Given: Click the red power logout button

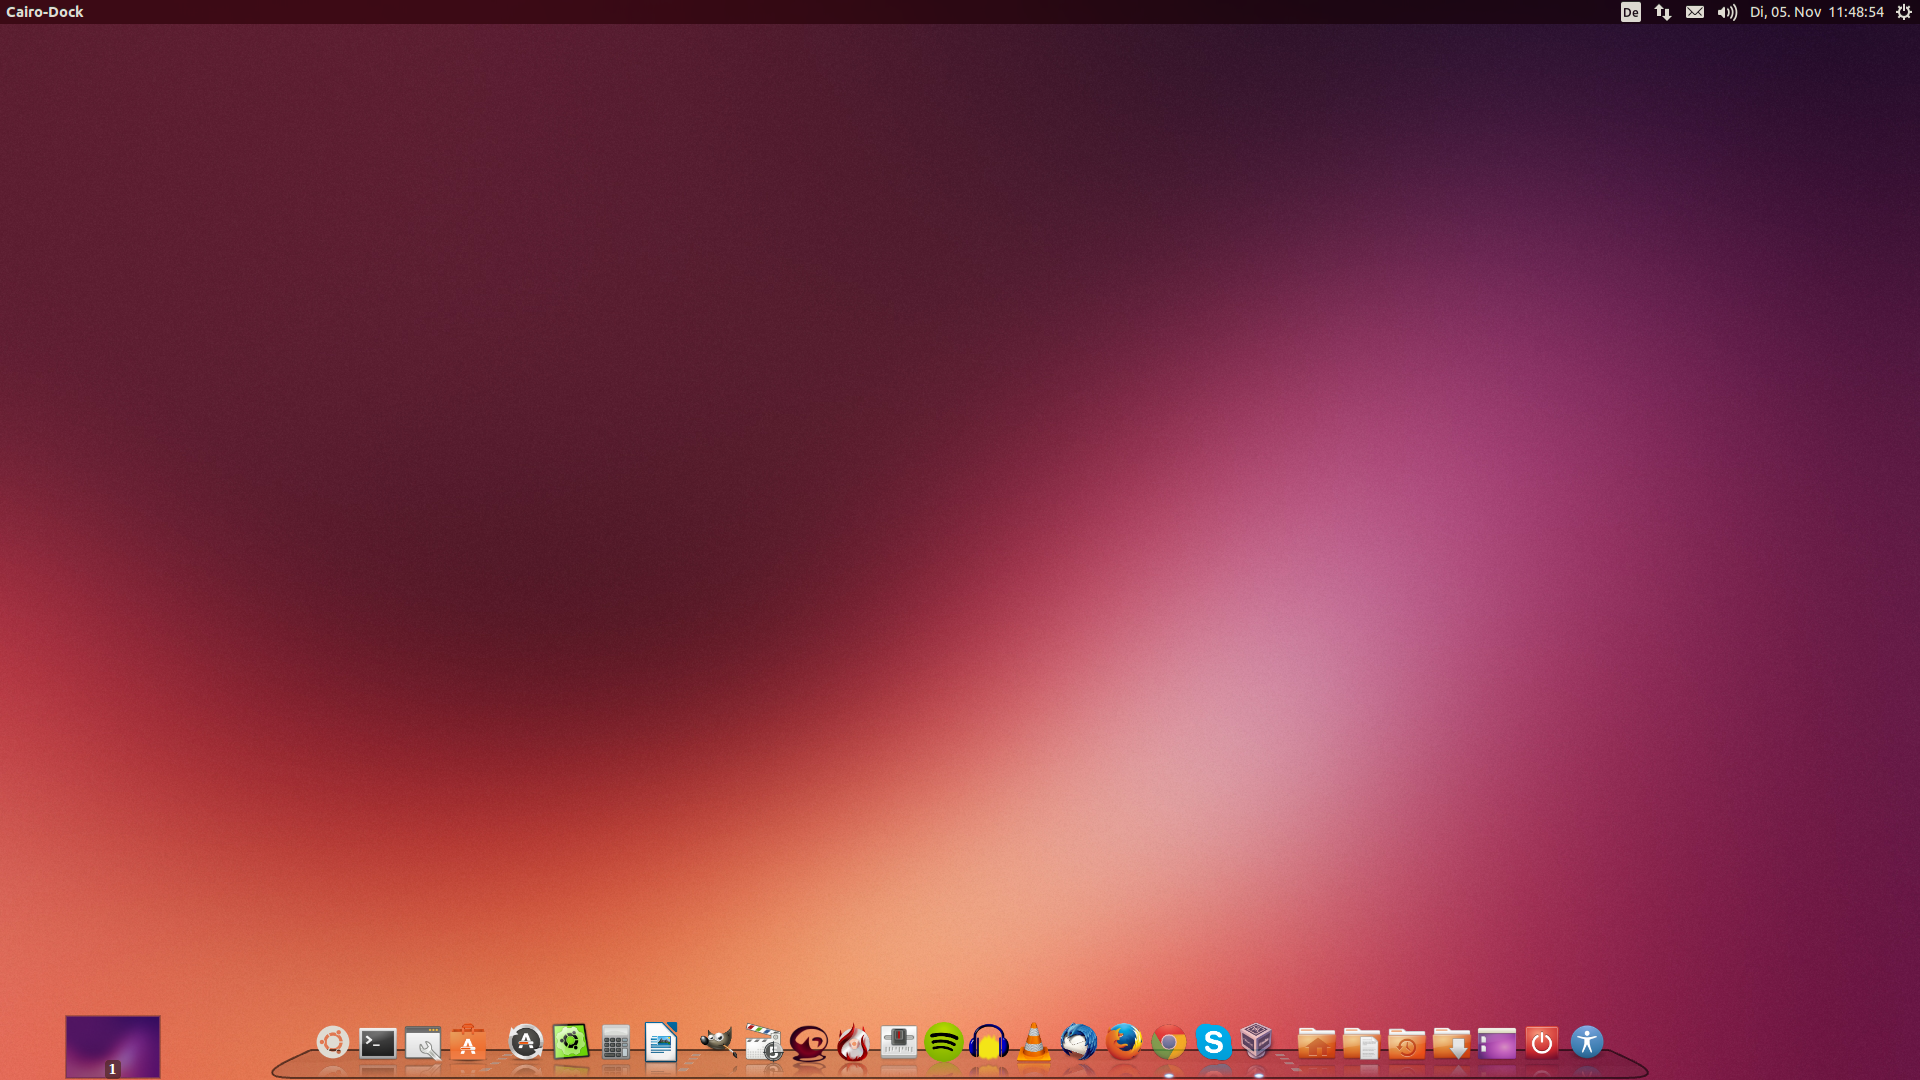Looking at the screenshot, I should coord(1542,1043).
